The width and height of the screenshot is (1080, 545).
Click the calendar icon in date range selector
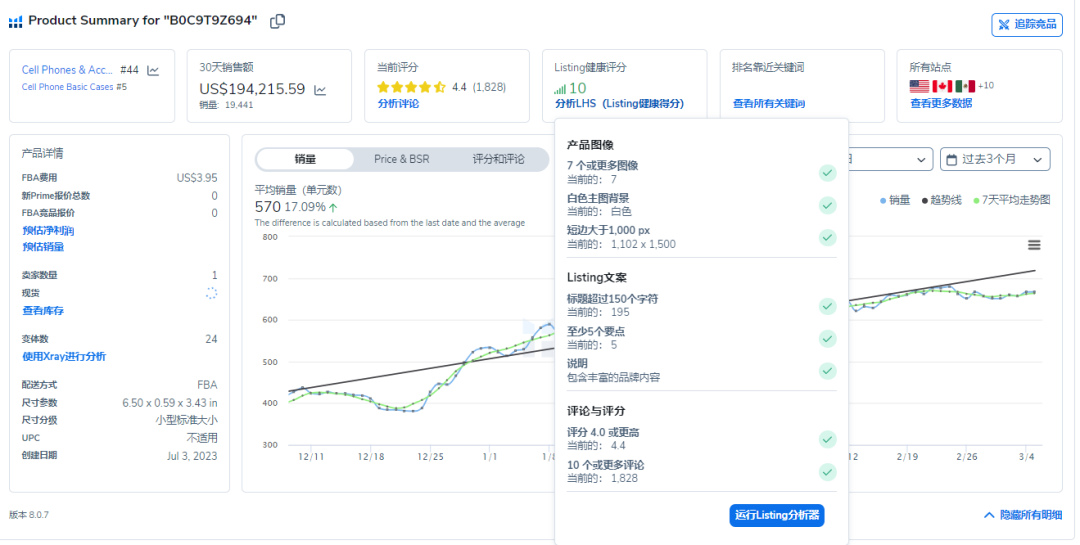[951, 160]
